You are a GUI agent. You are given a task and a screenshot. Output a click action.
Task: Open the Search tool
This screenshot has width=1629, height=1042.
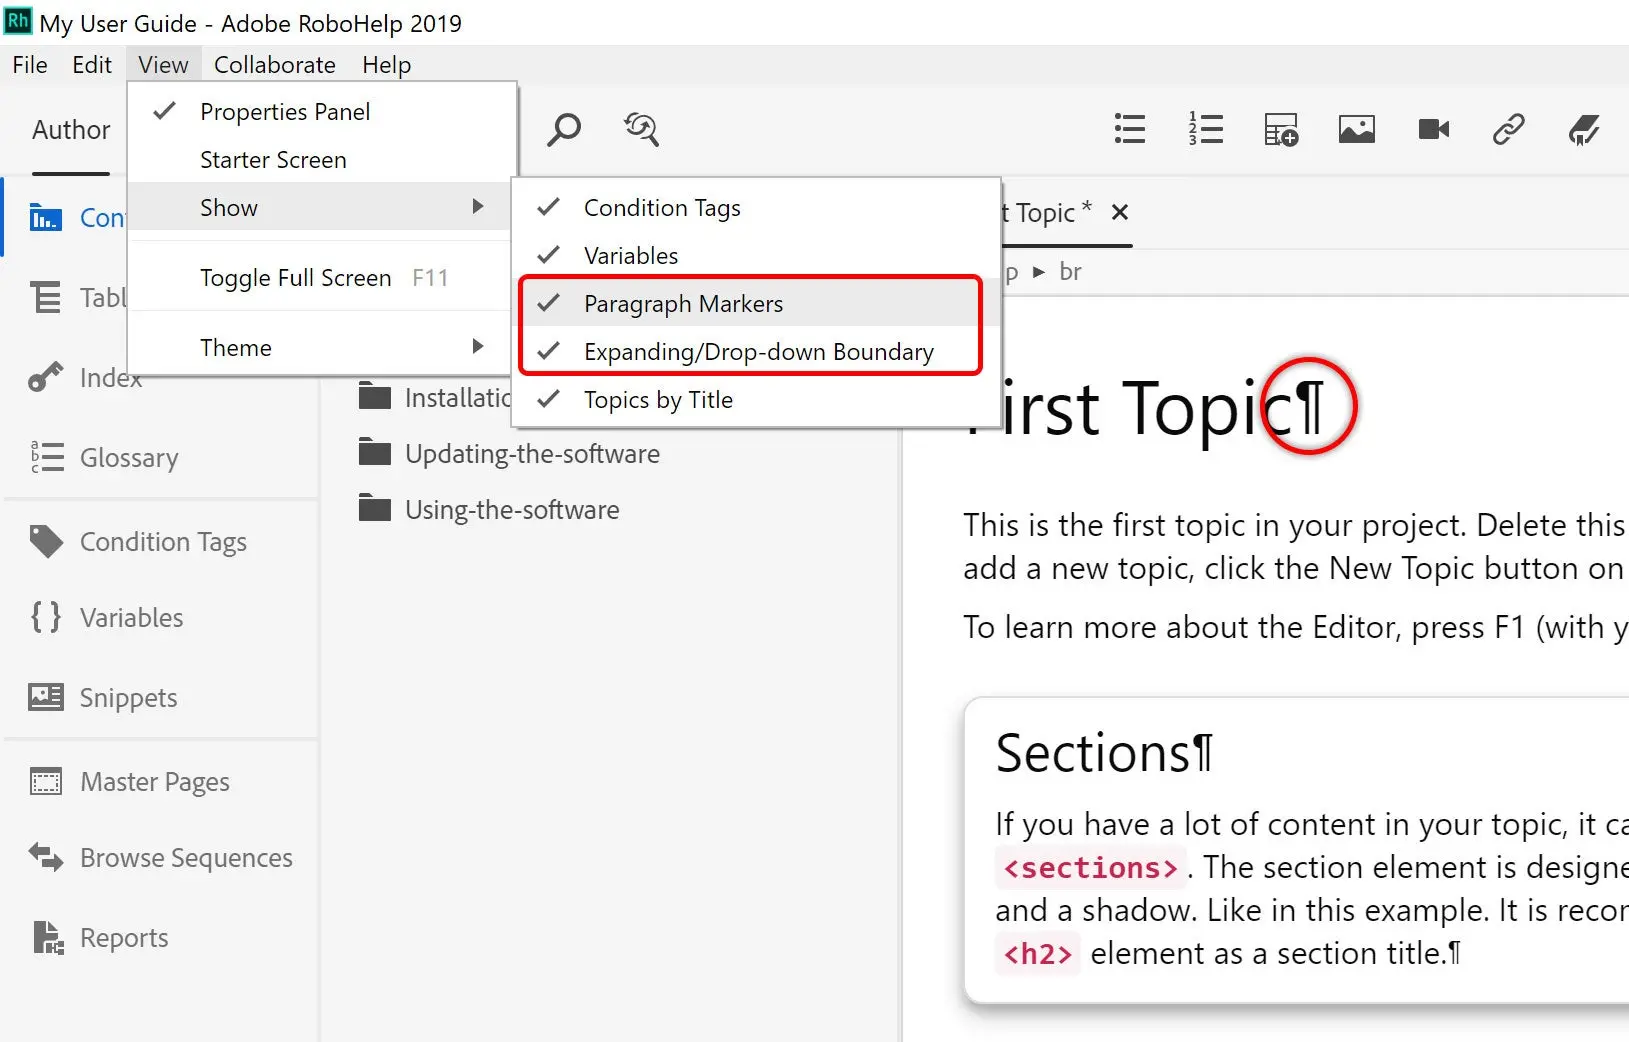(564, 129)
